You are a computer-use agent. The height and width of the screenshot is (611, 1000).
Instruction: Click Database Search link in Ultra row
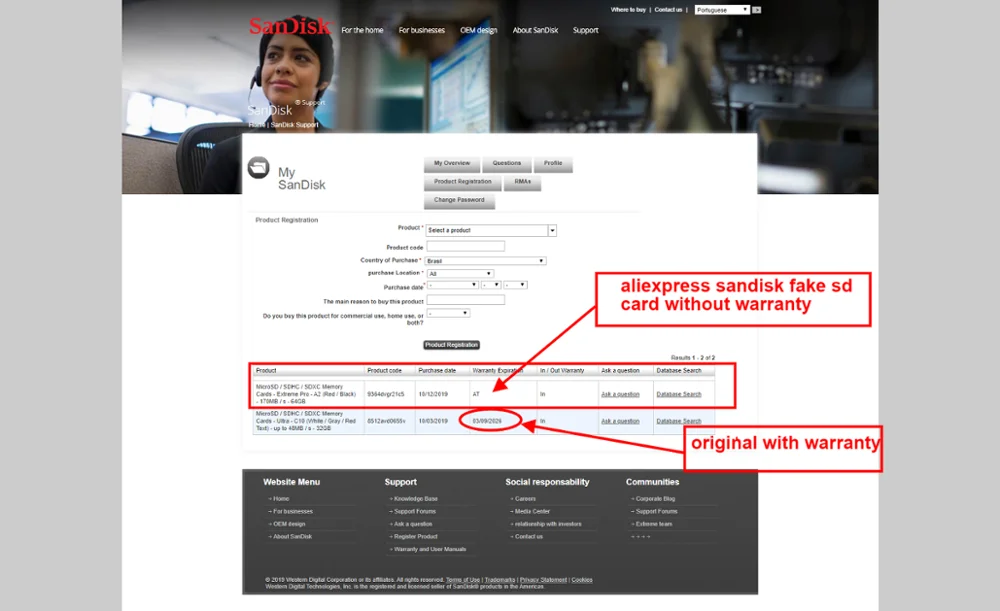point(679,422)
